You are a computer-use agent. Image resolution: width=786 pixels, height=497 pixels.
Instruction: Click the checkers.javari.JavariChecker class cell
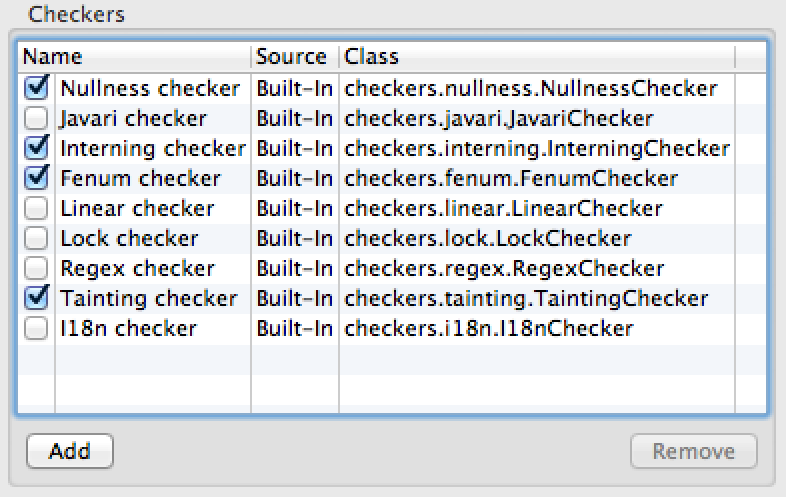pyautogui.click(x=499, y=119)
